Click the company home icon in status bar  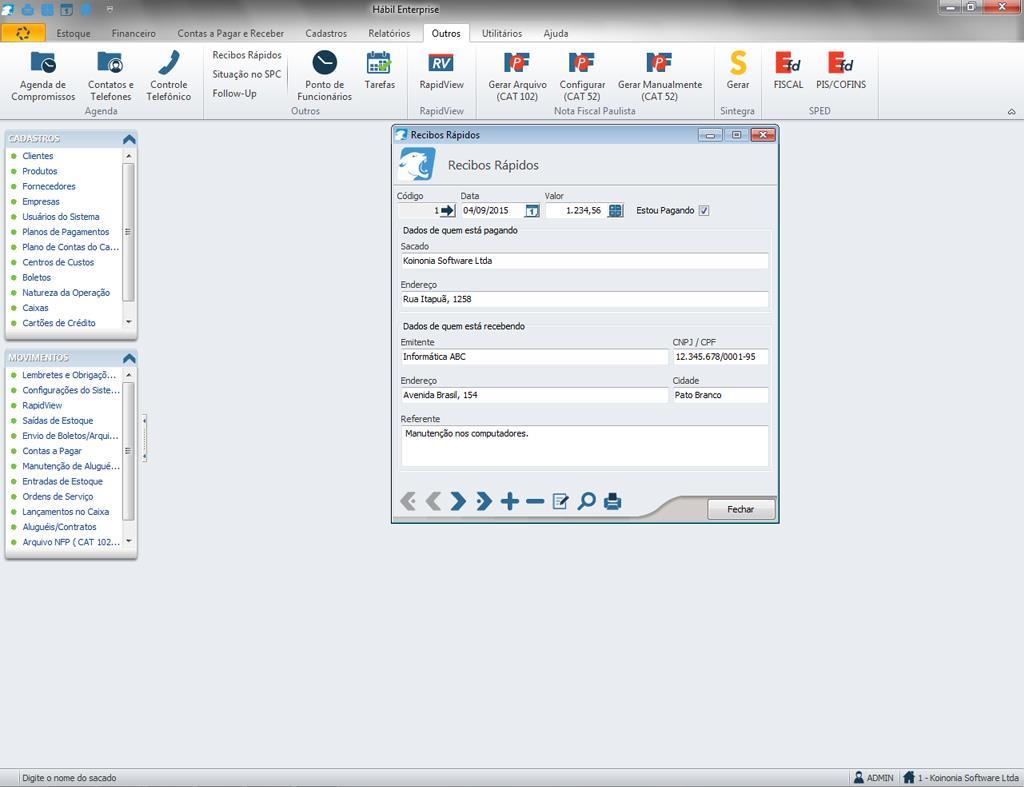coord(908,777)
